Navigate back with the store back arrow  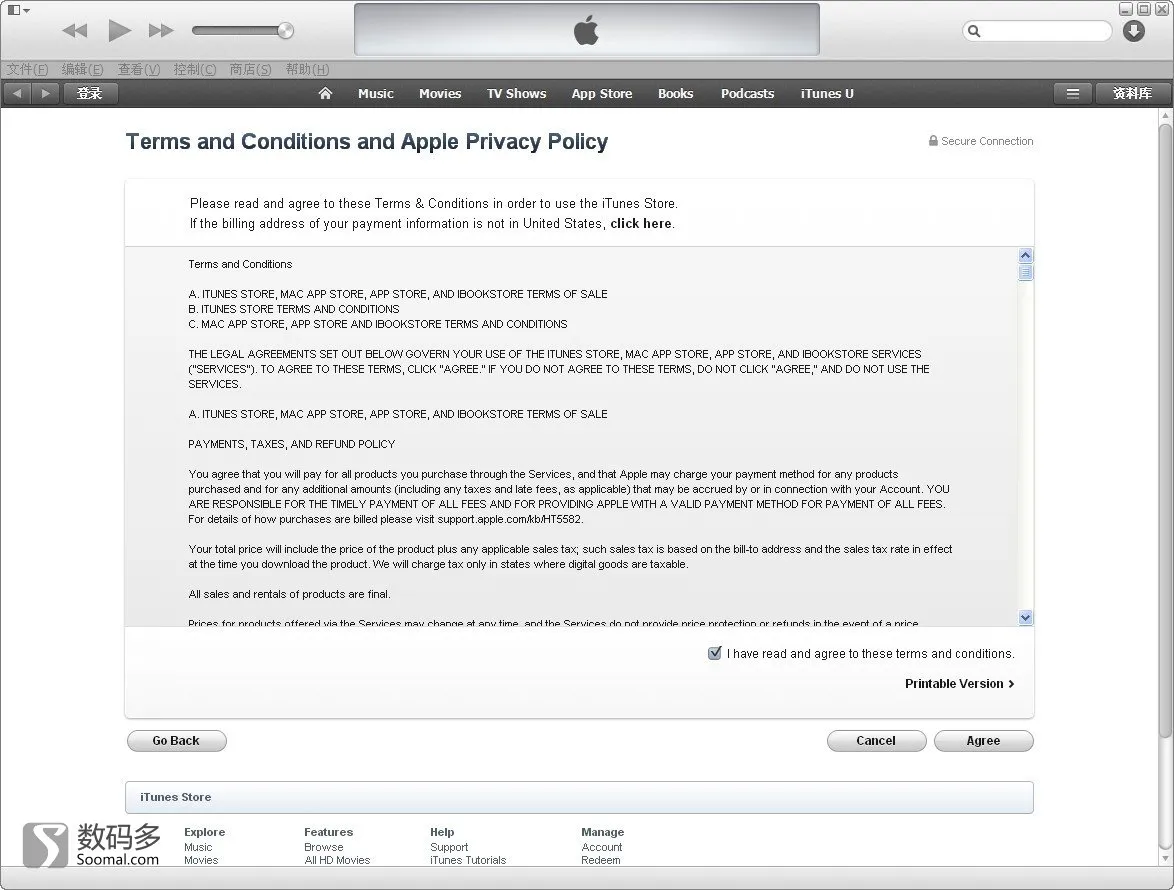pyautogui.click(x=17, y=94)
